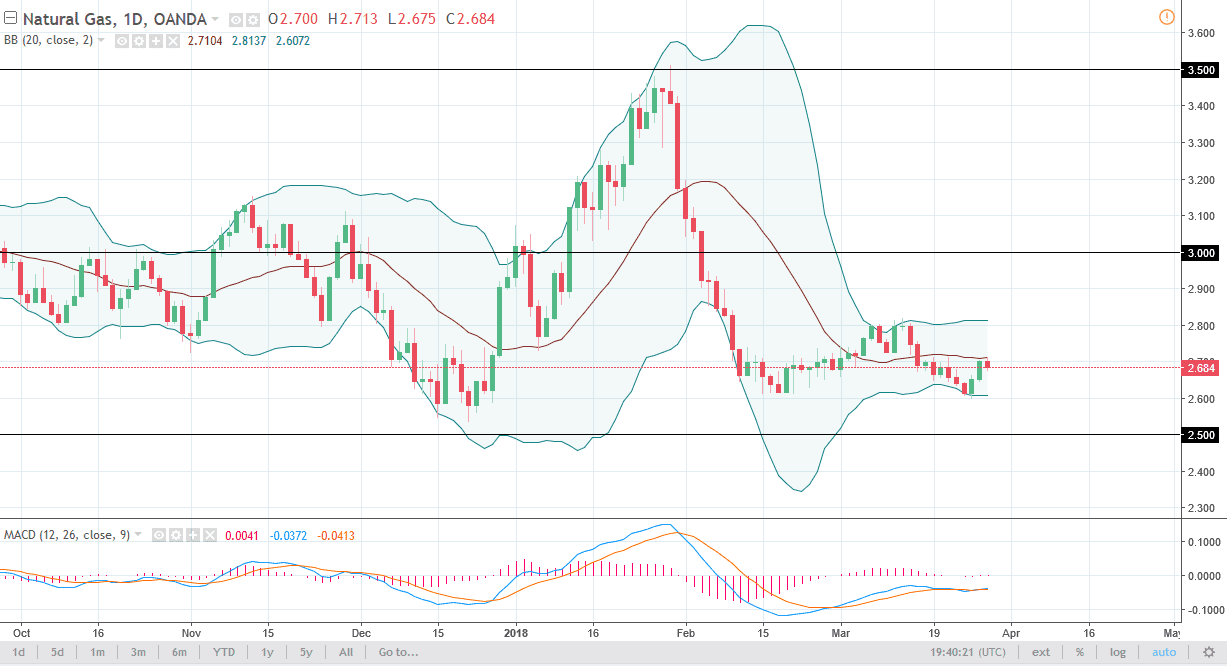Remove the Bollinger Bands indicator
This screenshot has height=666, width=1227.
(171, 41)
